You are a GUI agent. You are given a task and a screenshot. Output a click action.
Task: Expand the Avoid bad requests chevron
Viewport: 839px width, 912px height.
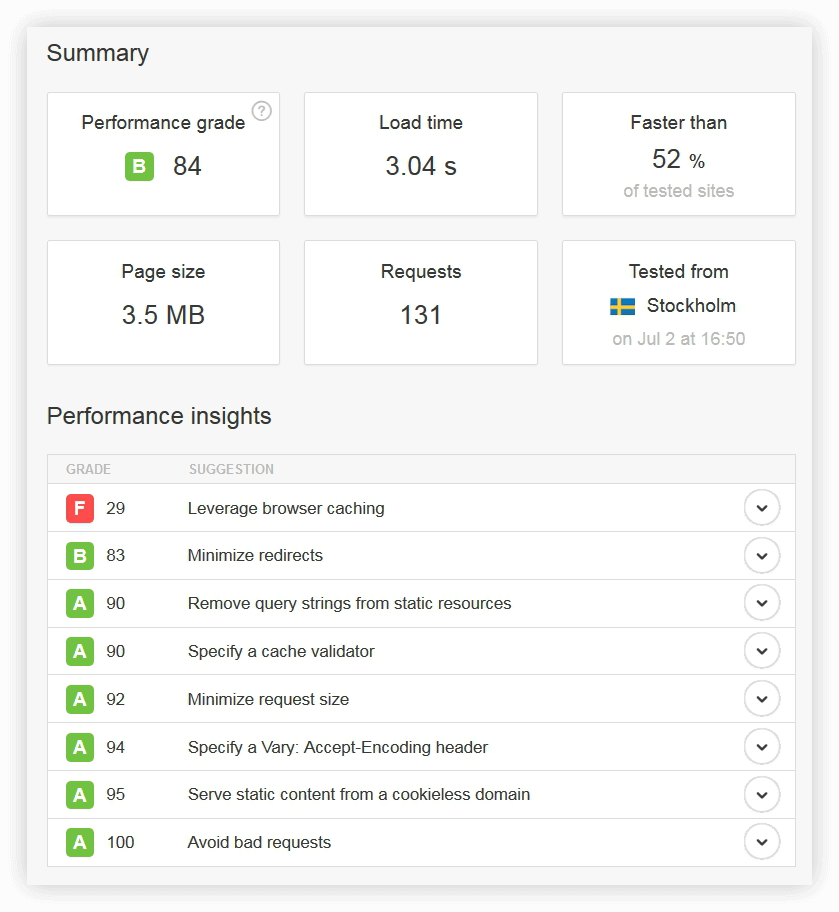(762, 842)
